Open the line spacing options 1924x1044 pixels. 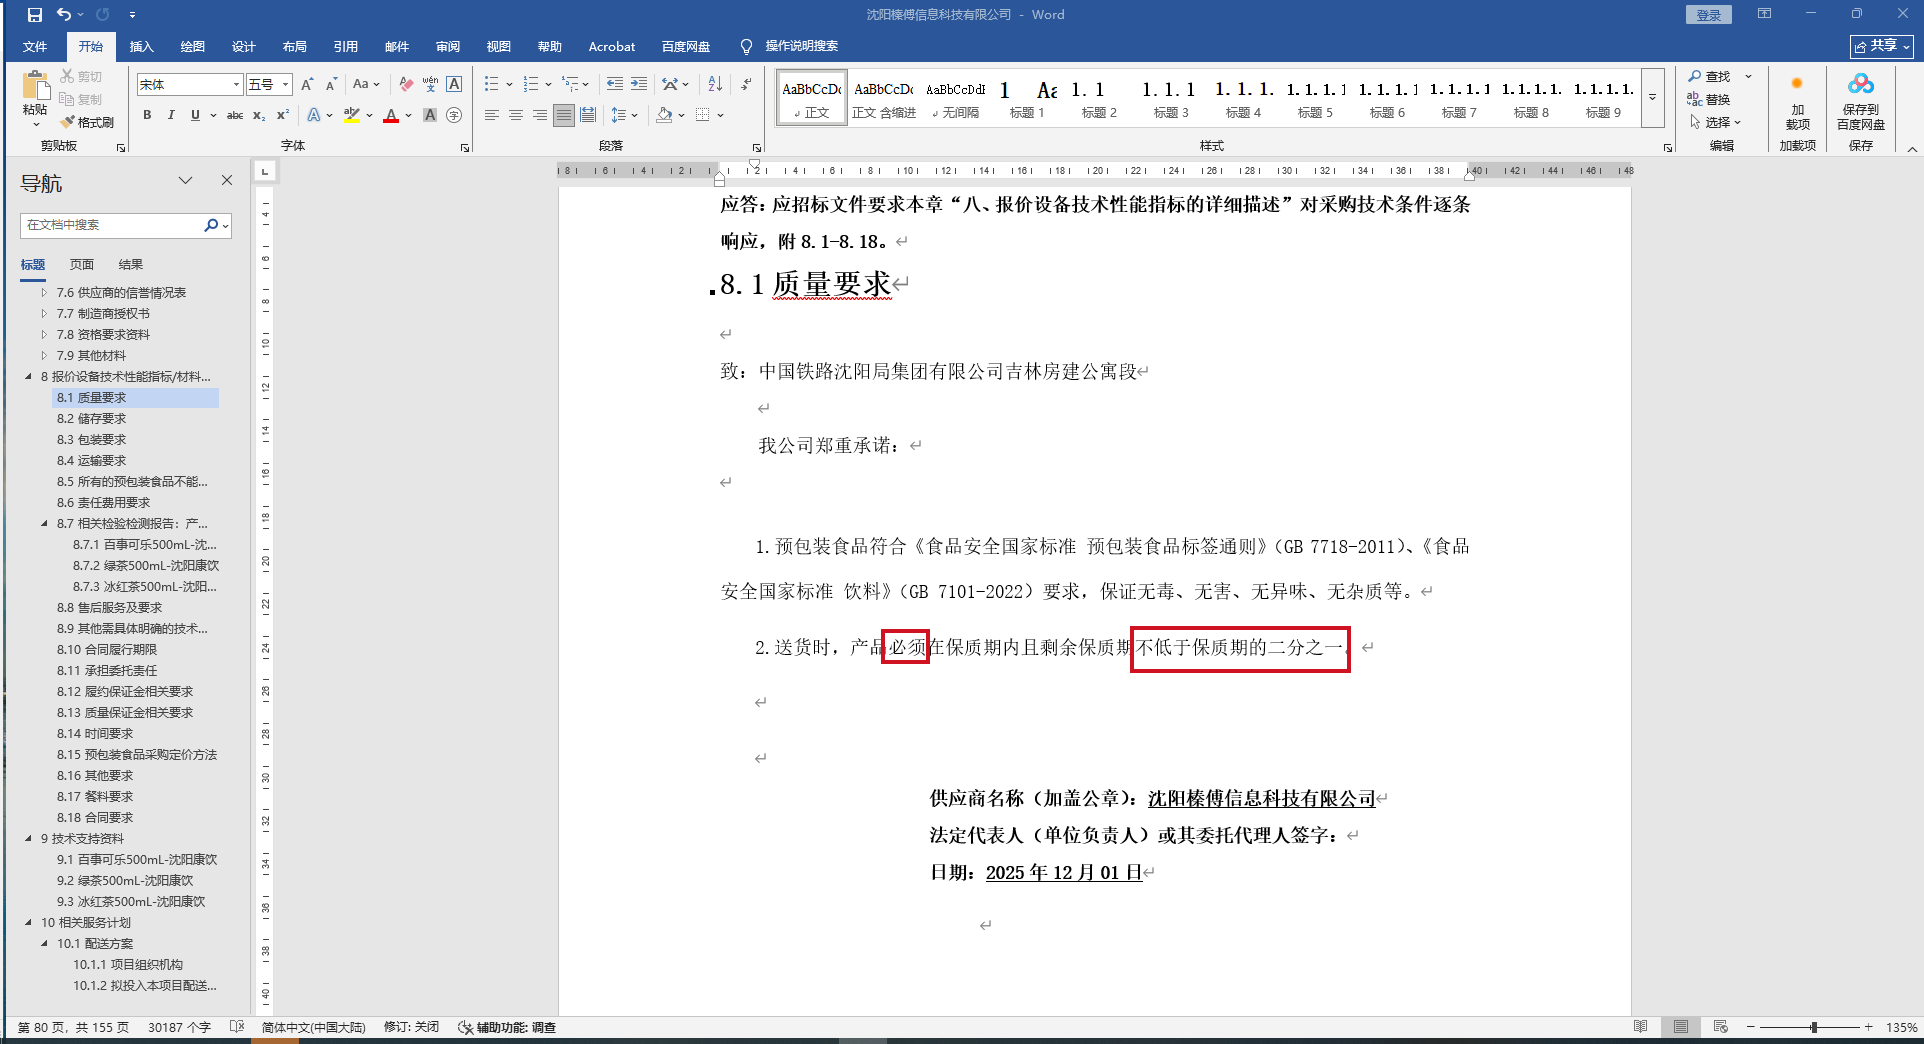[619, 115]
